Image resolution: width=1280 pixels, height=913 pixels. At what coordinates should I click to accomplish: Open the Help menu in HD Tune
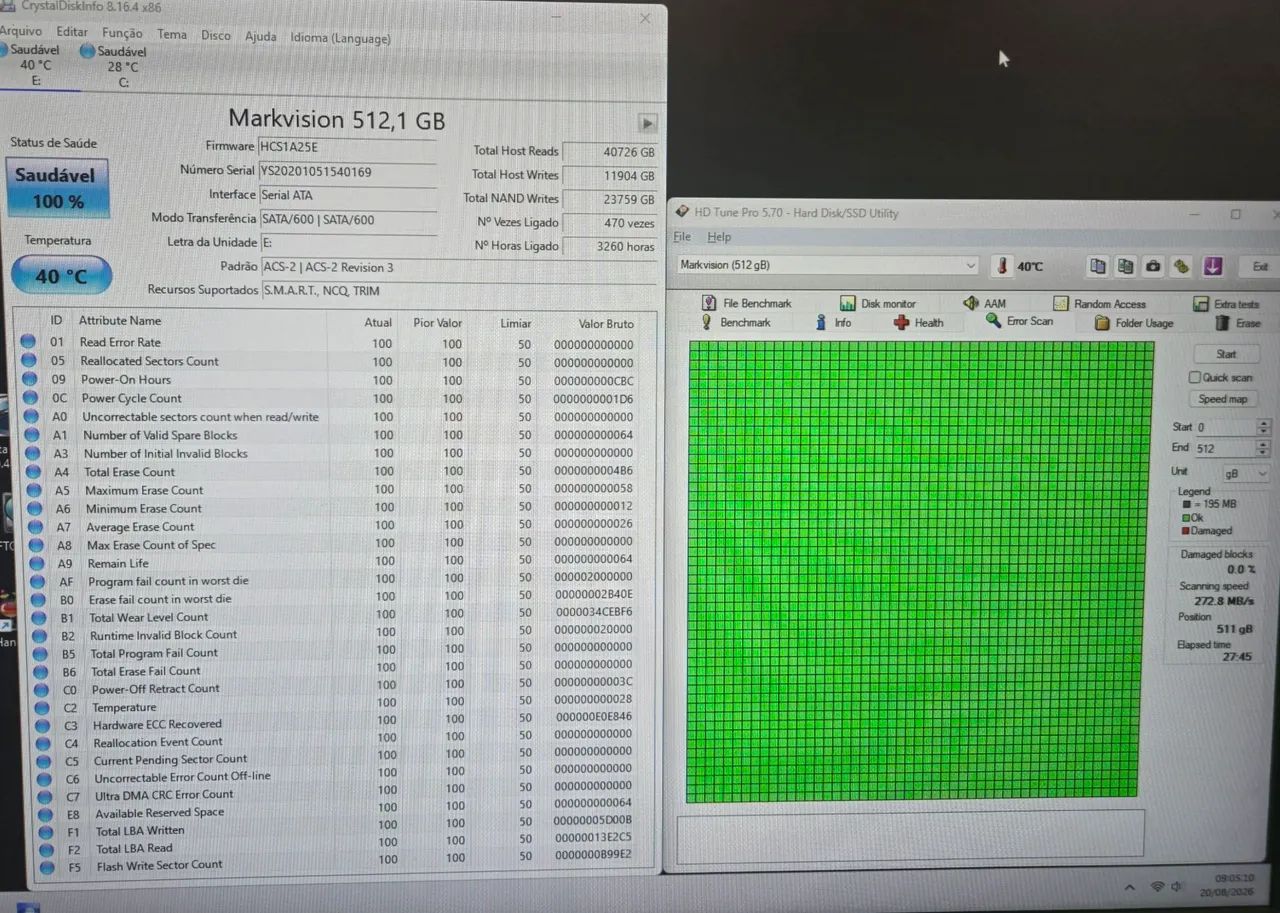[x=719, y=237]
